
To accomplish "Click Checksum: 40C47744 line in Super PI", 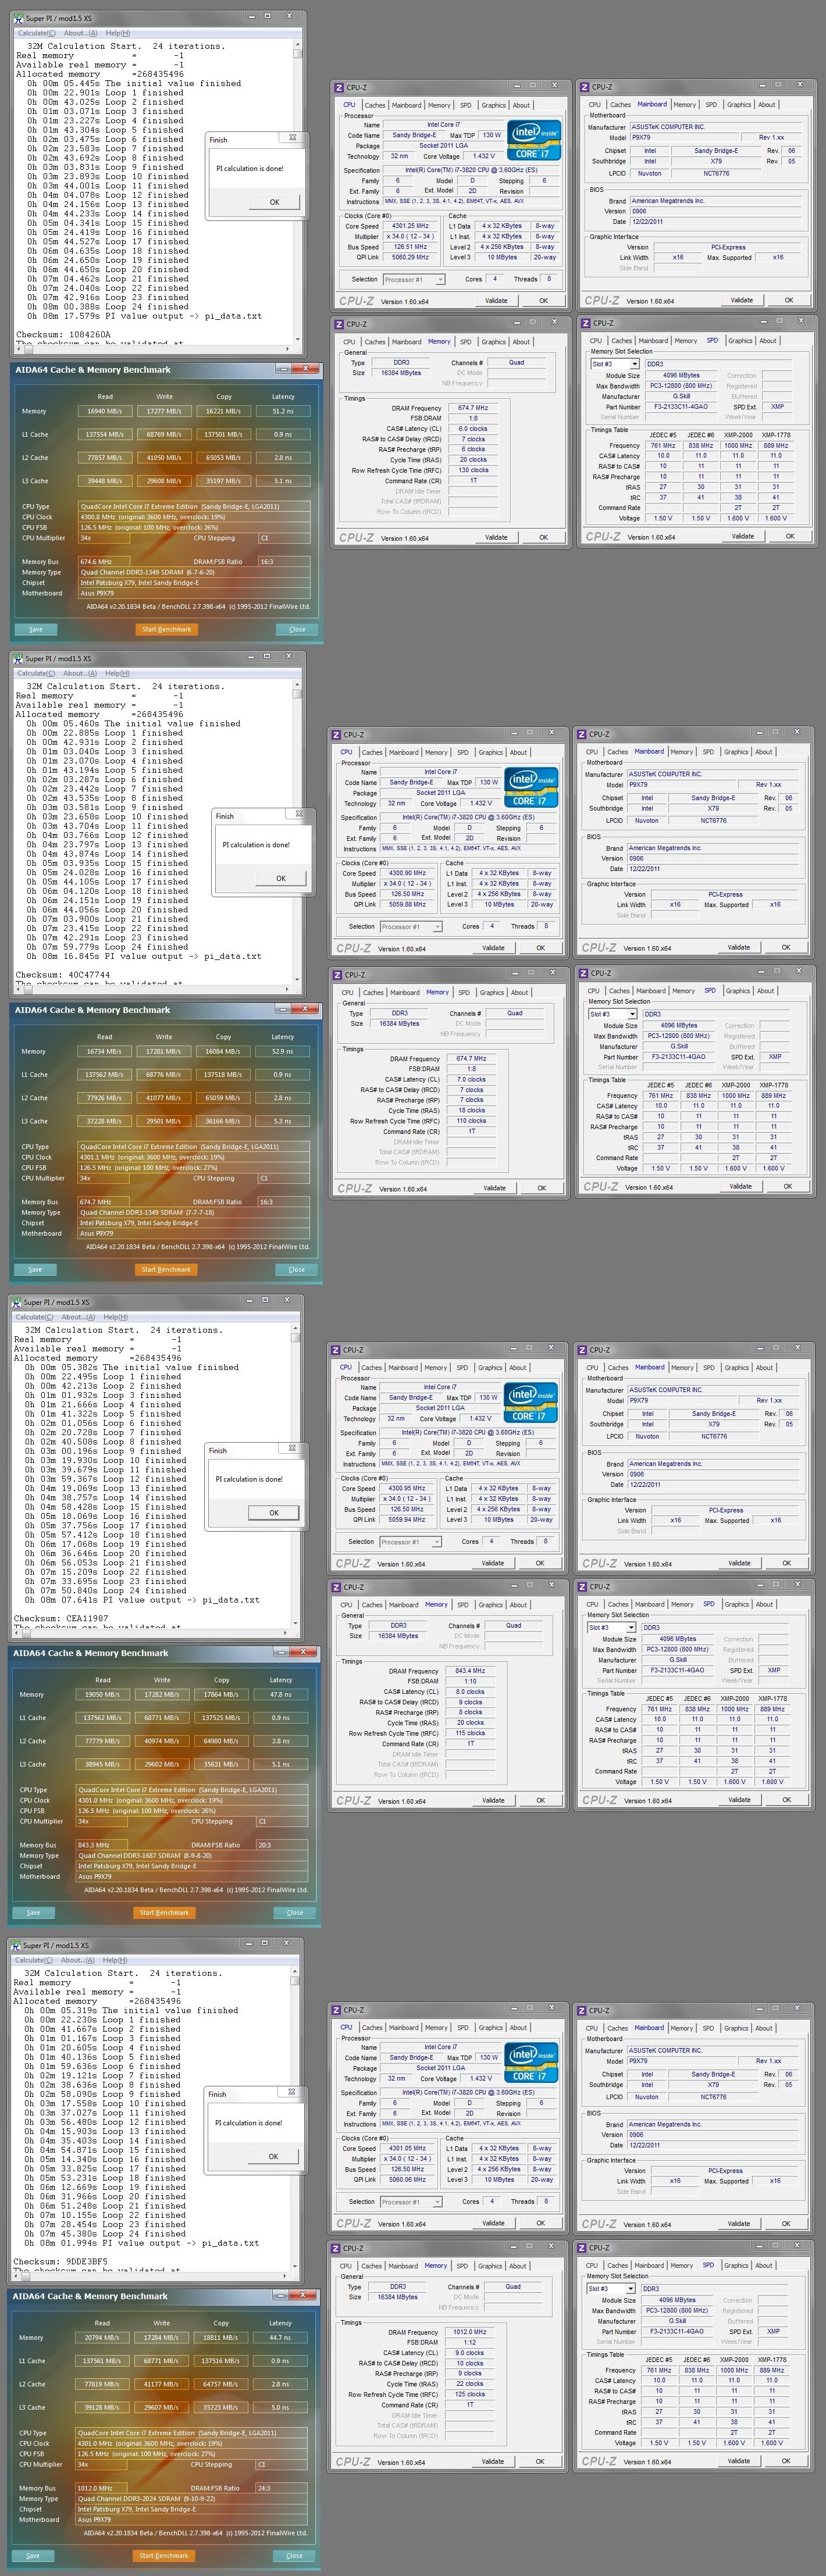I will click(x=63, y=974).
